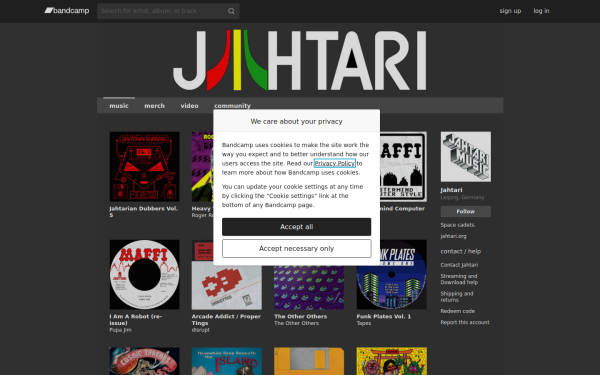The image size is (600, 375).
Task: Open Shipping and returns link
Action: point(457,297)
